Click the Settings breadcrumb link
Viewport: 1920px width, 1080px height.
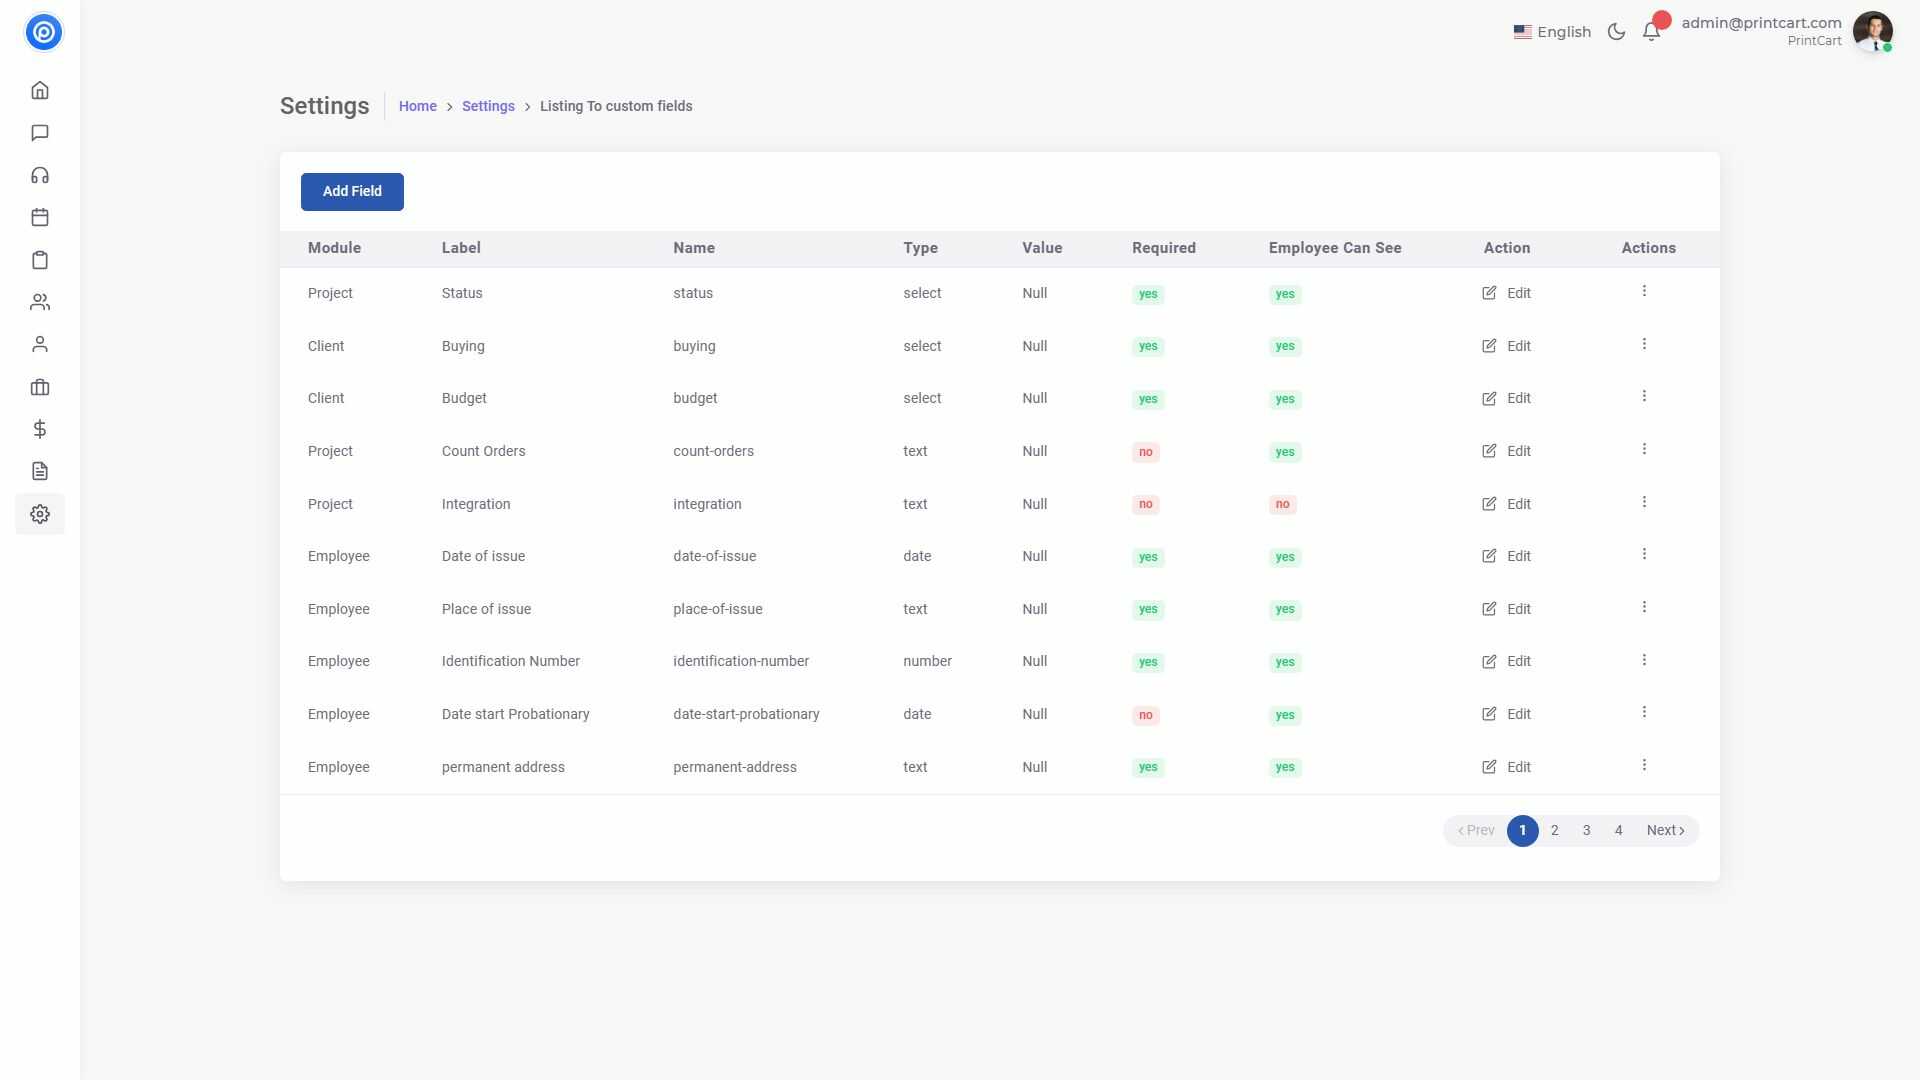click(488, 106)
